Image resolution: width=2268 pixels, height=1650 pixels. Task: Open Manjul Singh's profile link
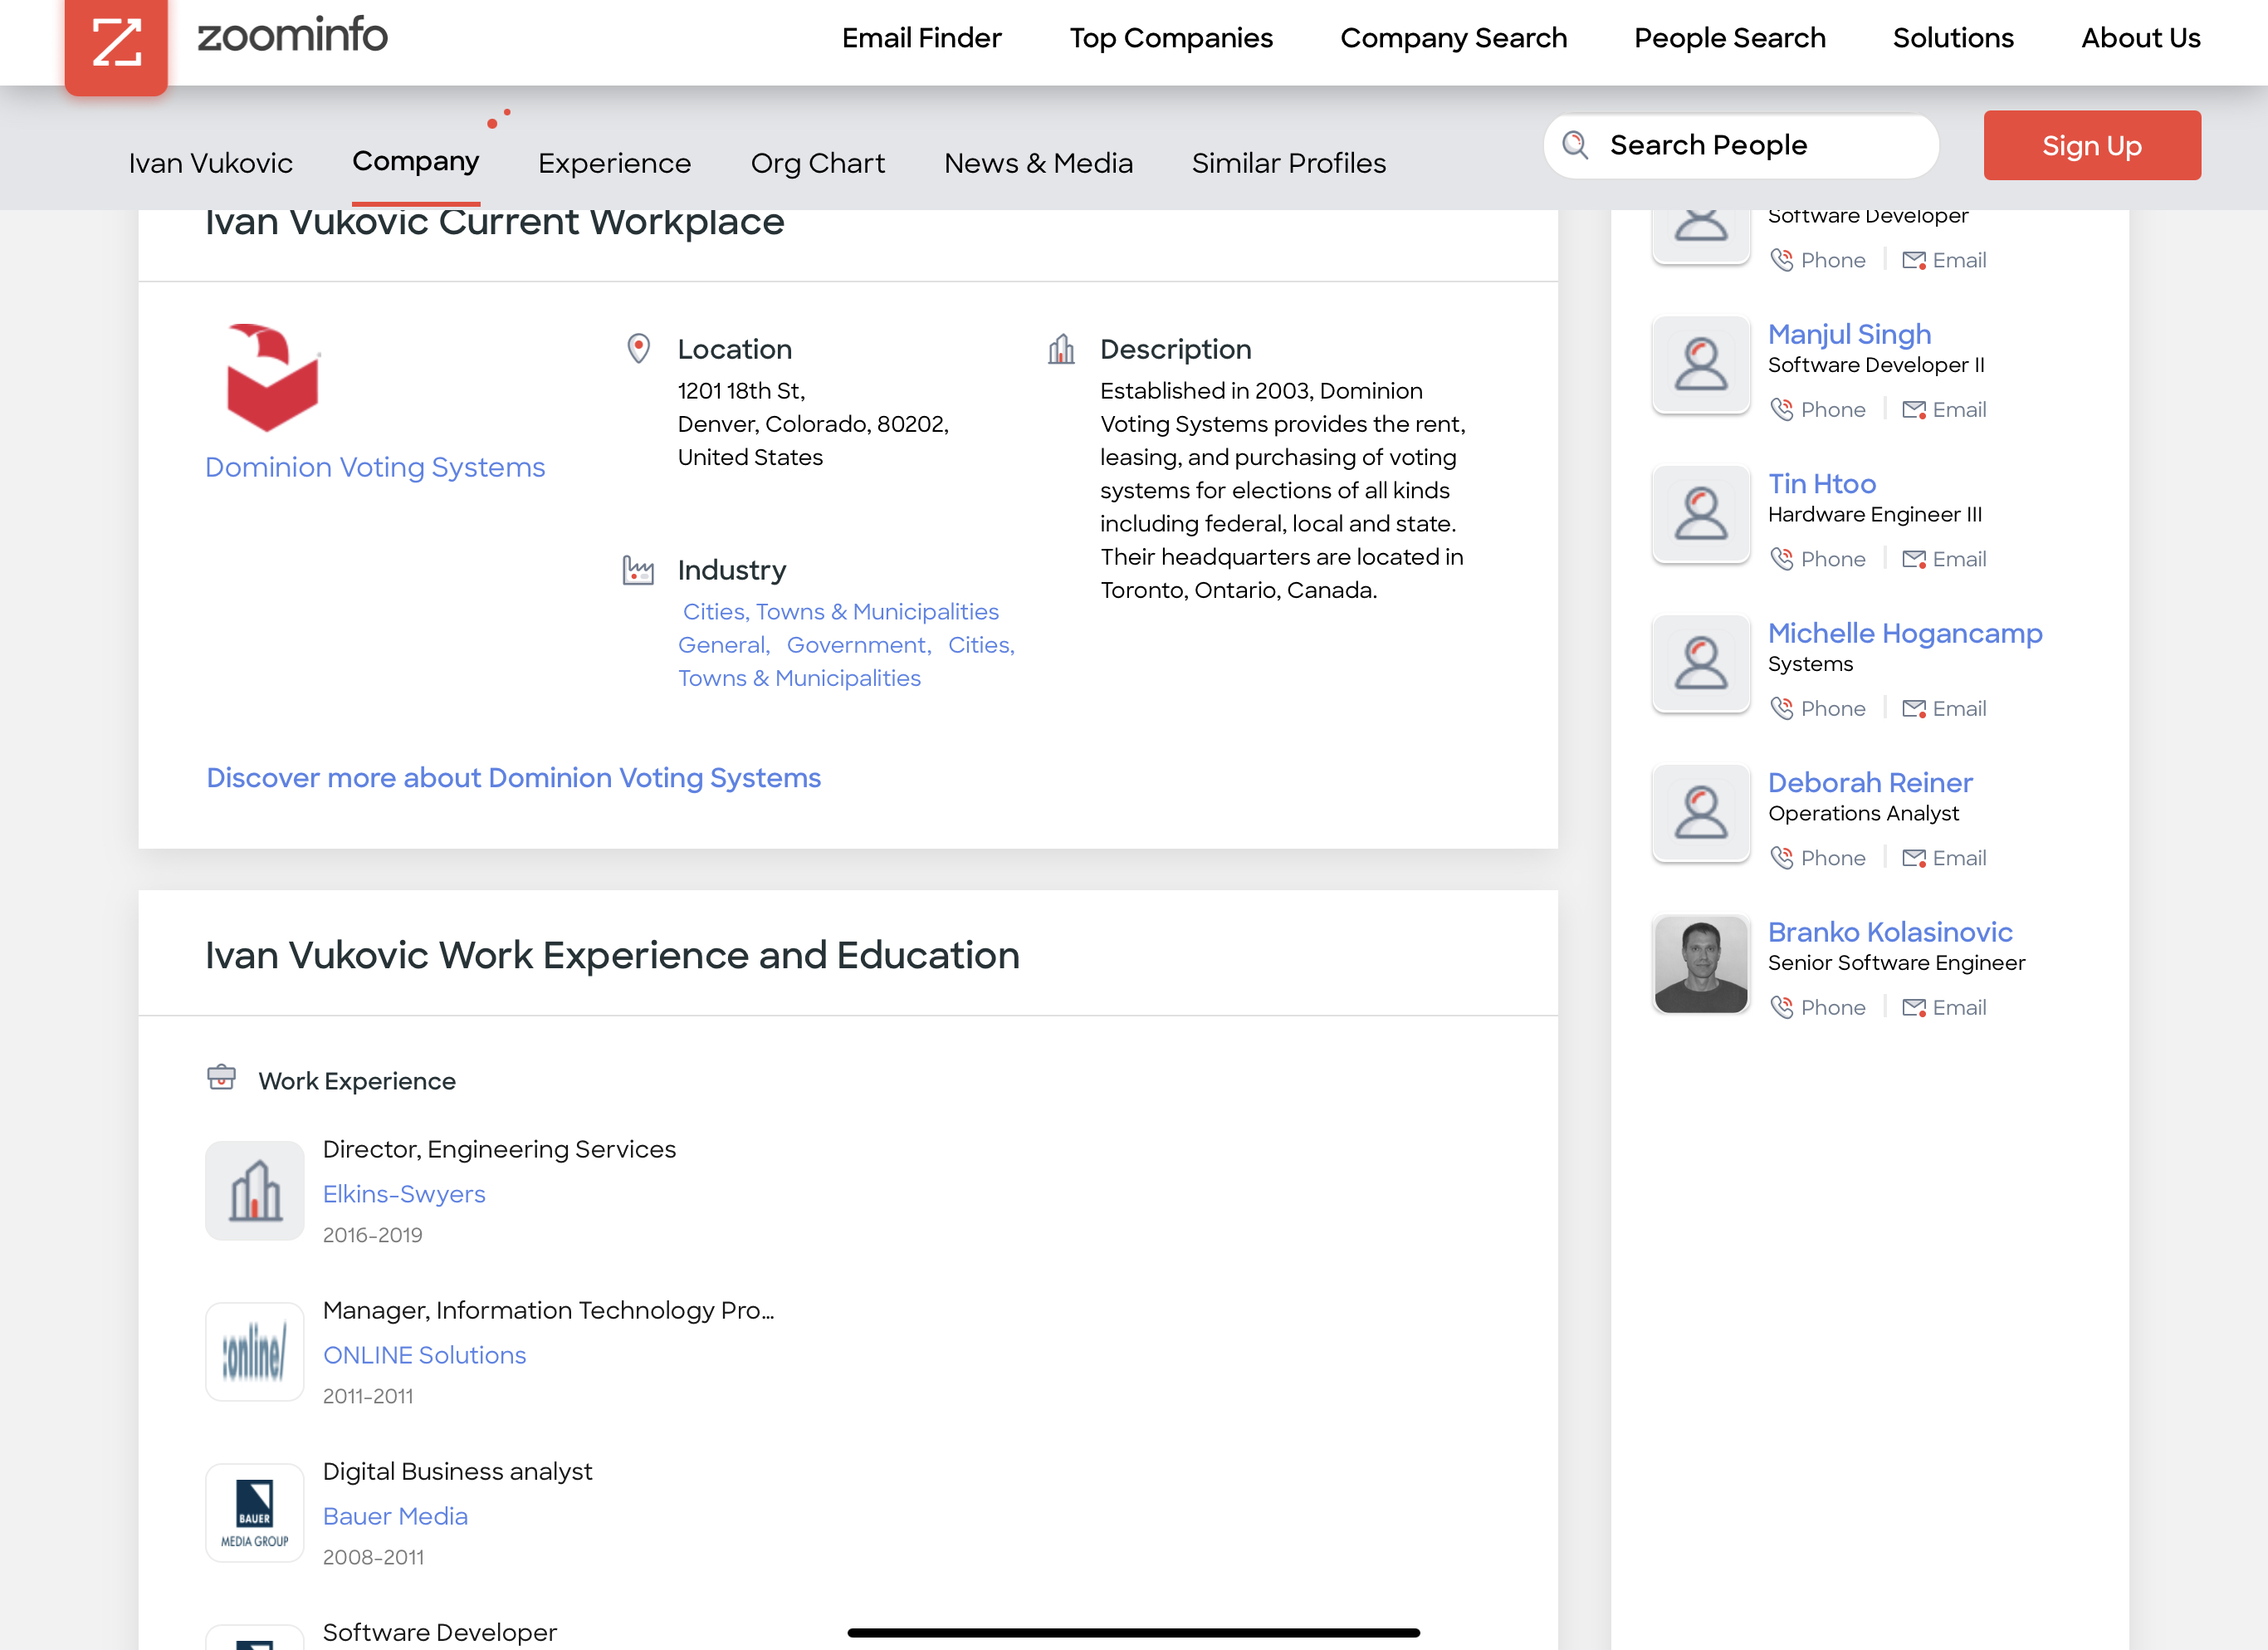point(1849,334)
